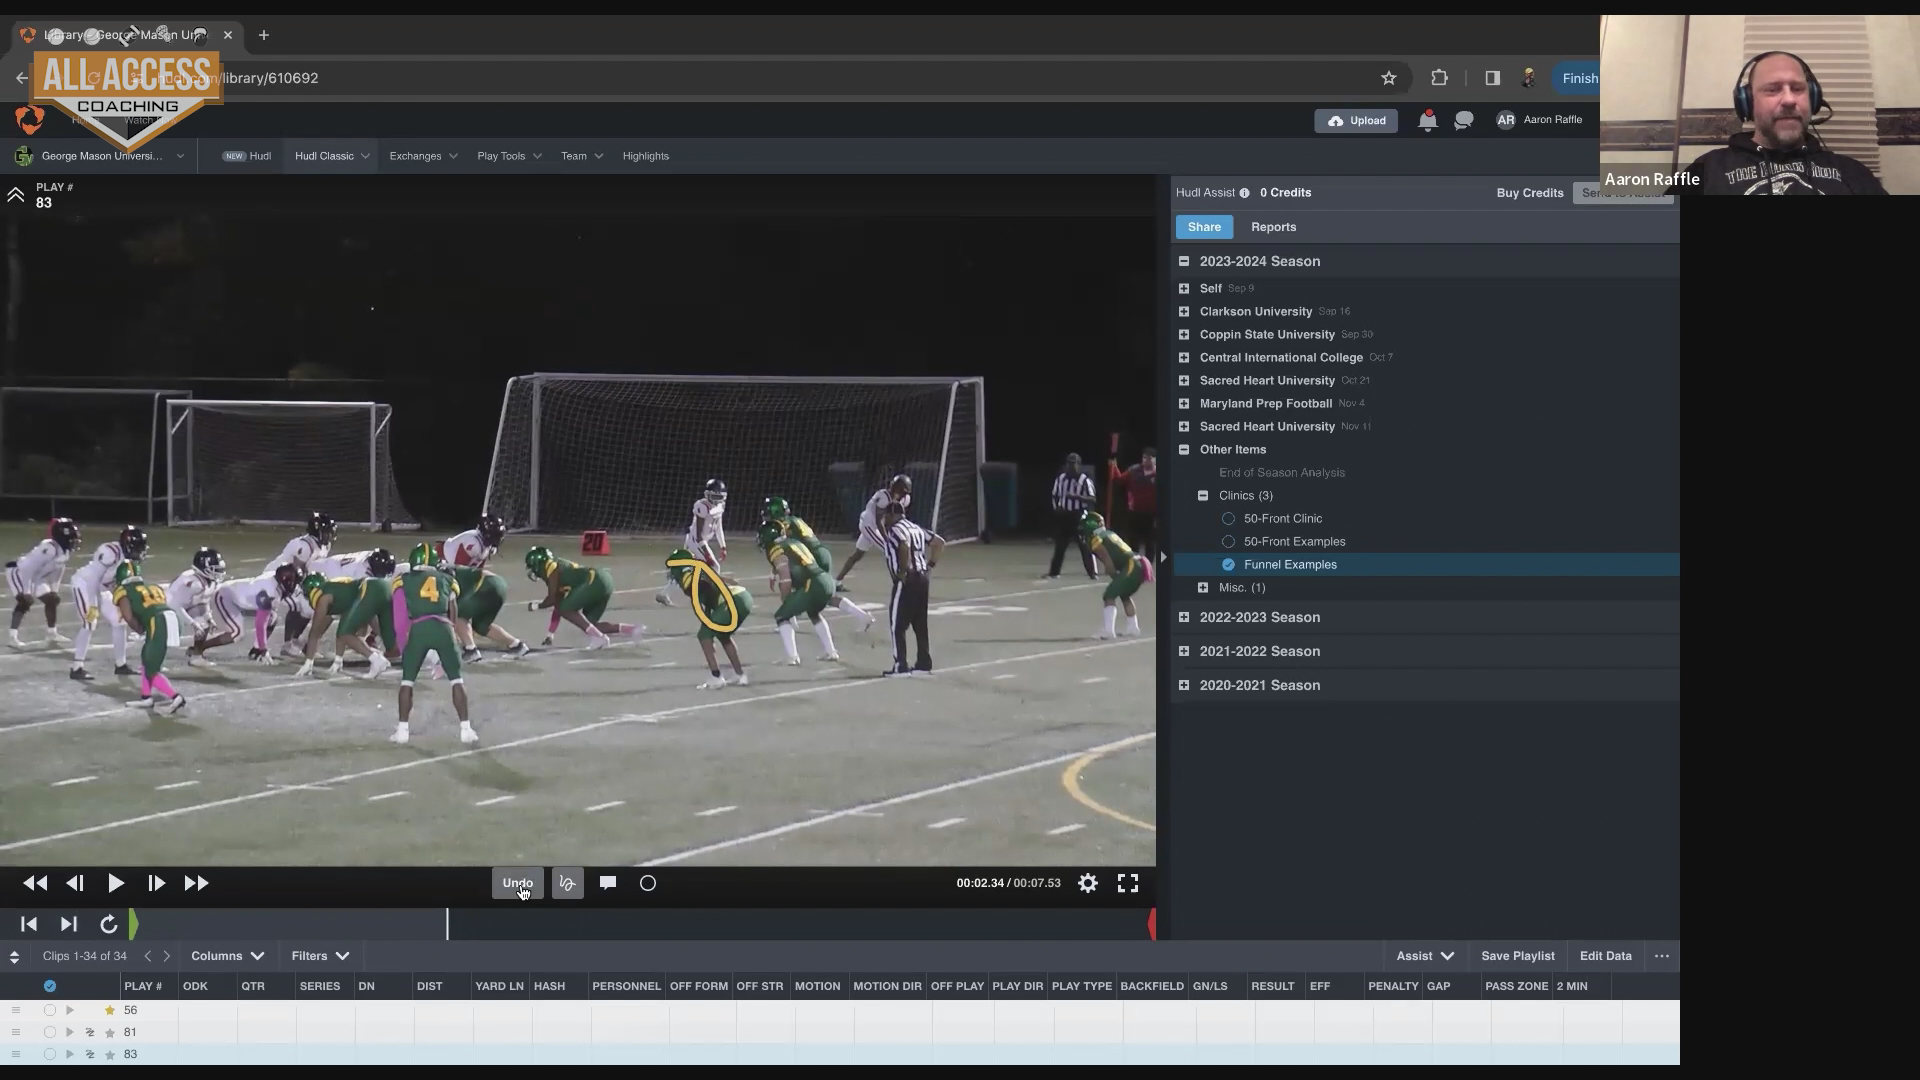Go back in browser
The width and height of the screenshot is (1920, 1080).
coord(22,78)
